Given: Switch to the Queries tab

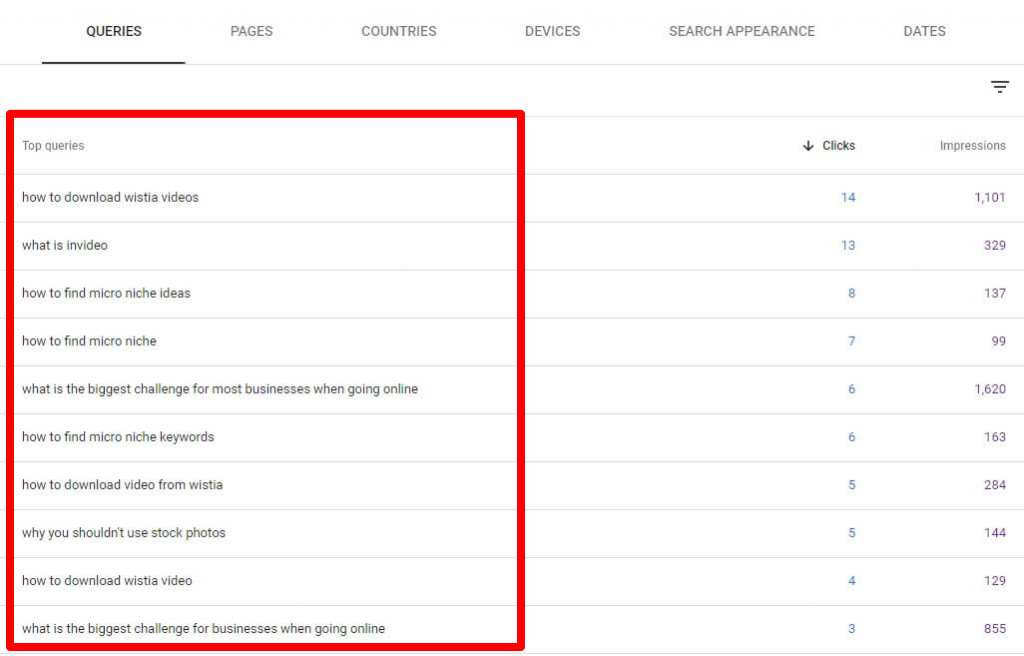Looking at the screenshot, I should (114, 31).
